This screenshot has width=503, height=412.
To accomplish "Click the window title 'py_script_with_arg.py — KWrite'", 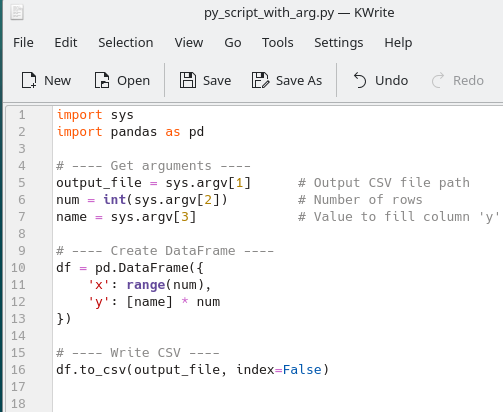I will coord(299,13).
